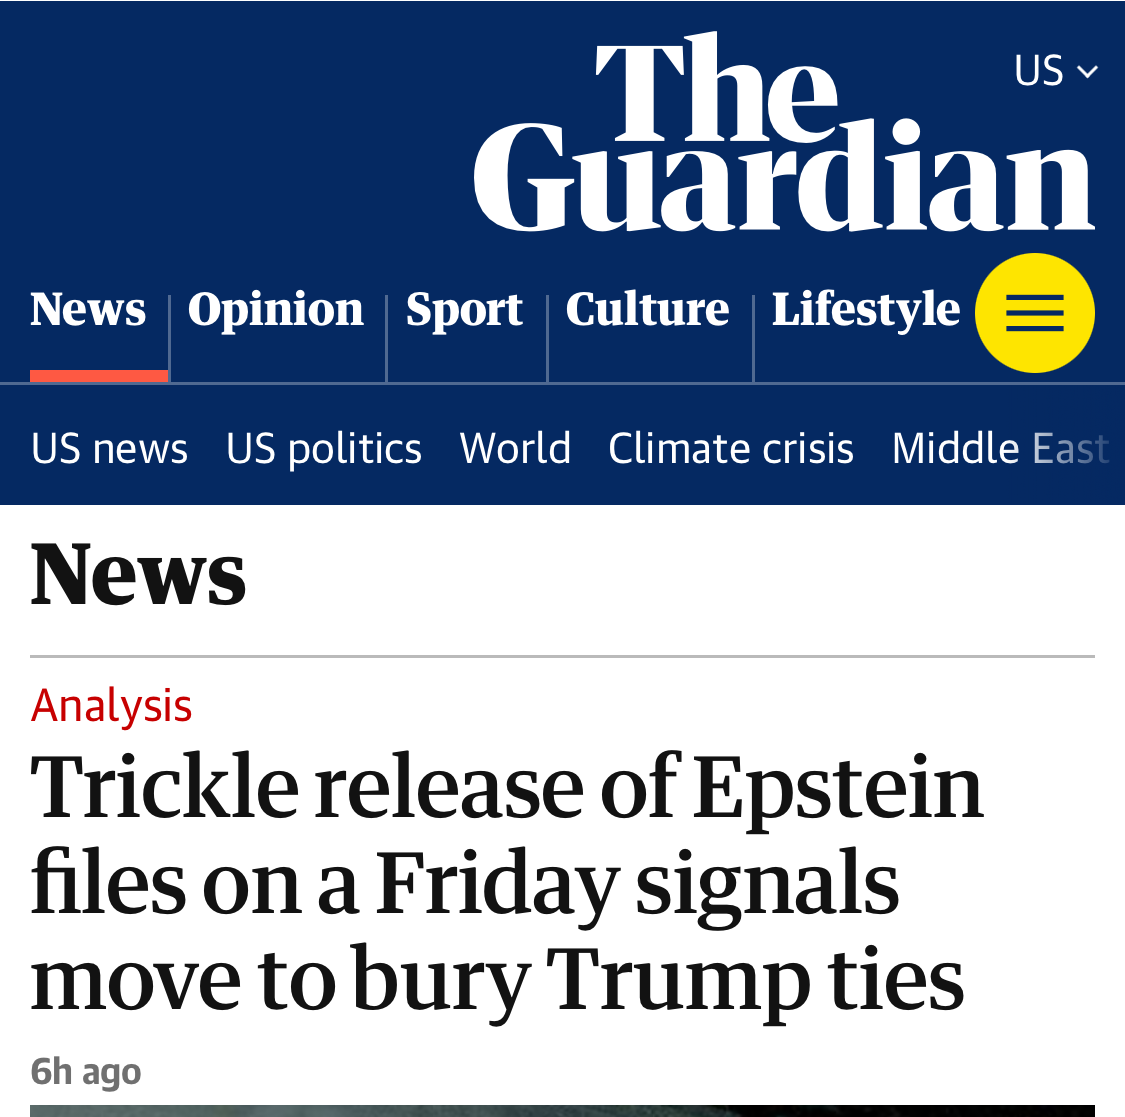1125x1117 pixels.
Task: Select the Culture tab
Action: (647, 309)
